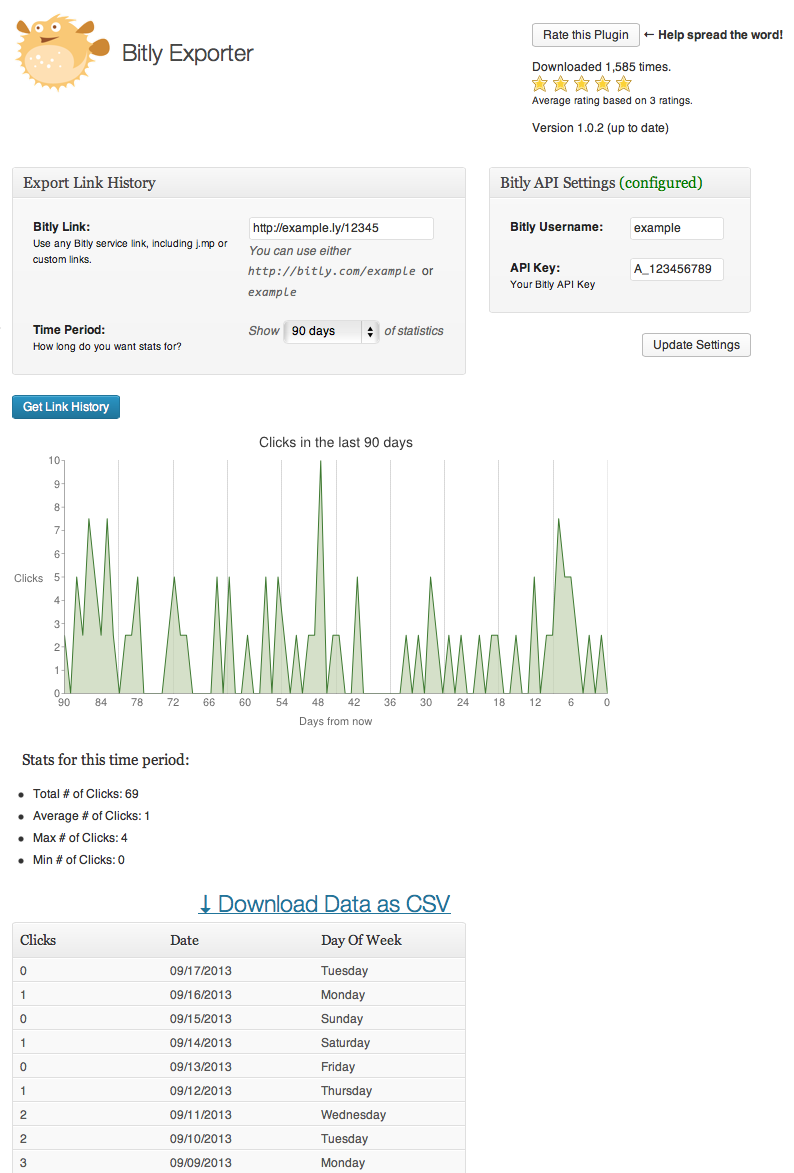This screenshot has height=1173, width=794.
Task: Click the Export Link History panel header
Action: click(239, 183)
